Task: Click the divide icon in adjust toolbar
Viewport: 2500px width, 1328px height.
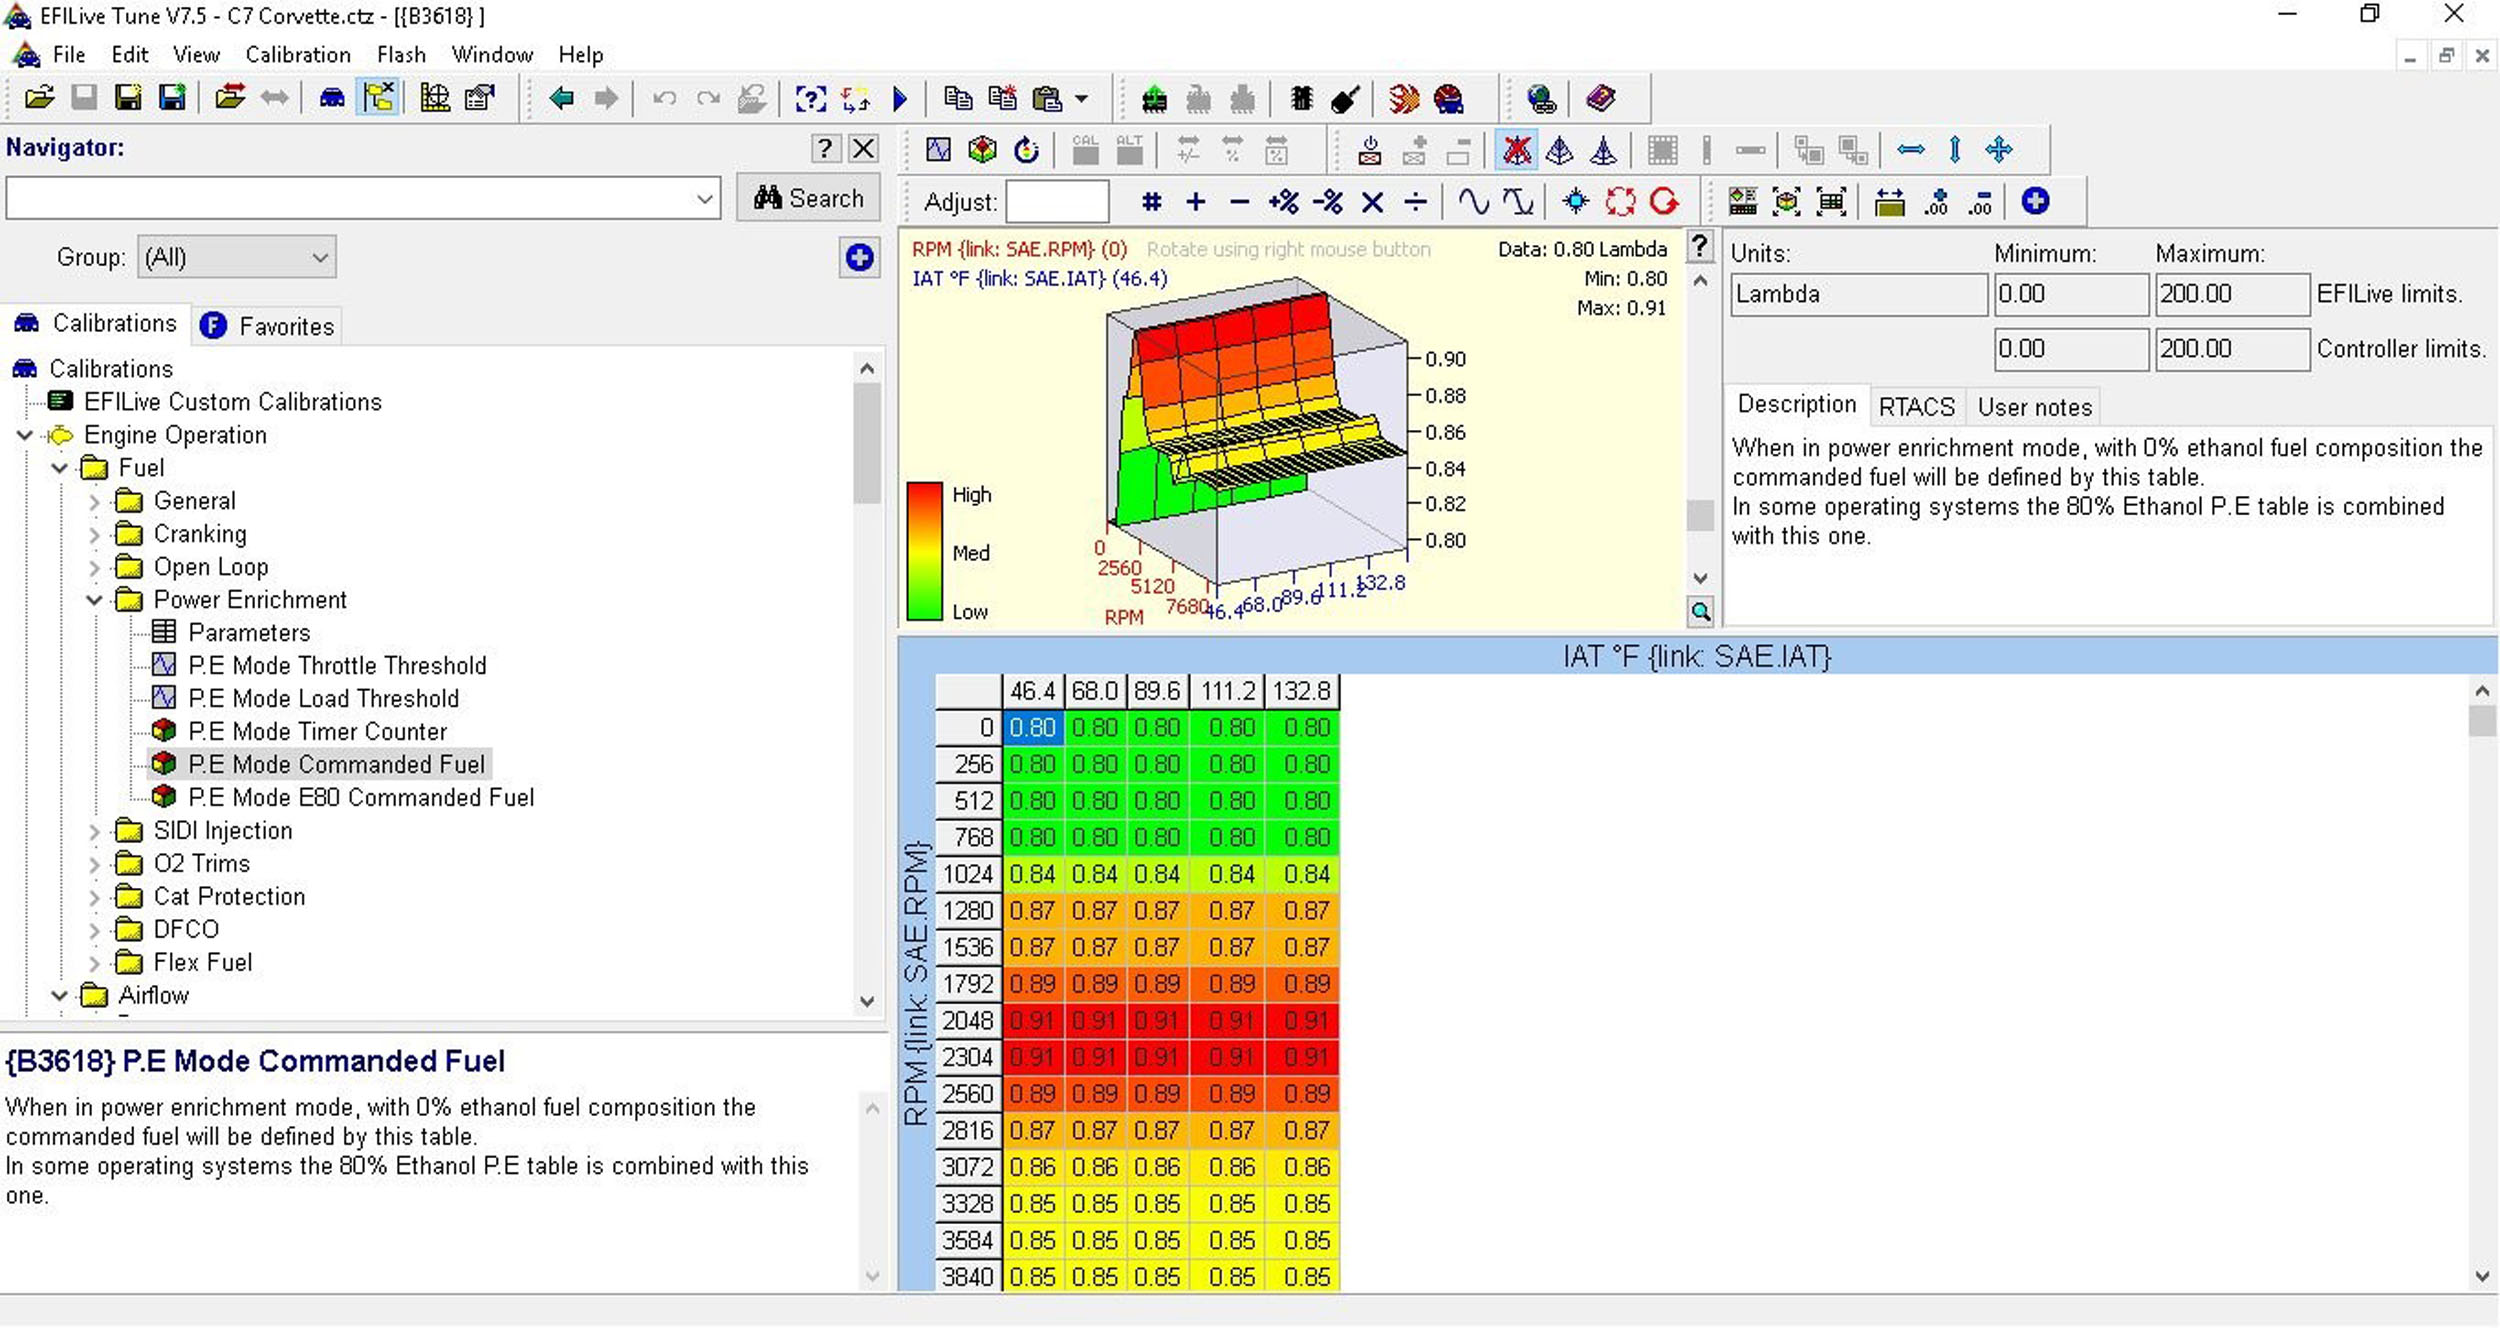Action: click(1416, 202)
